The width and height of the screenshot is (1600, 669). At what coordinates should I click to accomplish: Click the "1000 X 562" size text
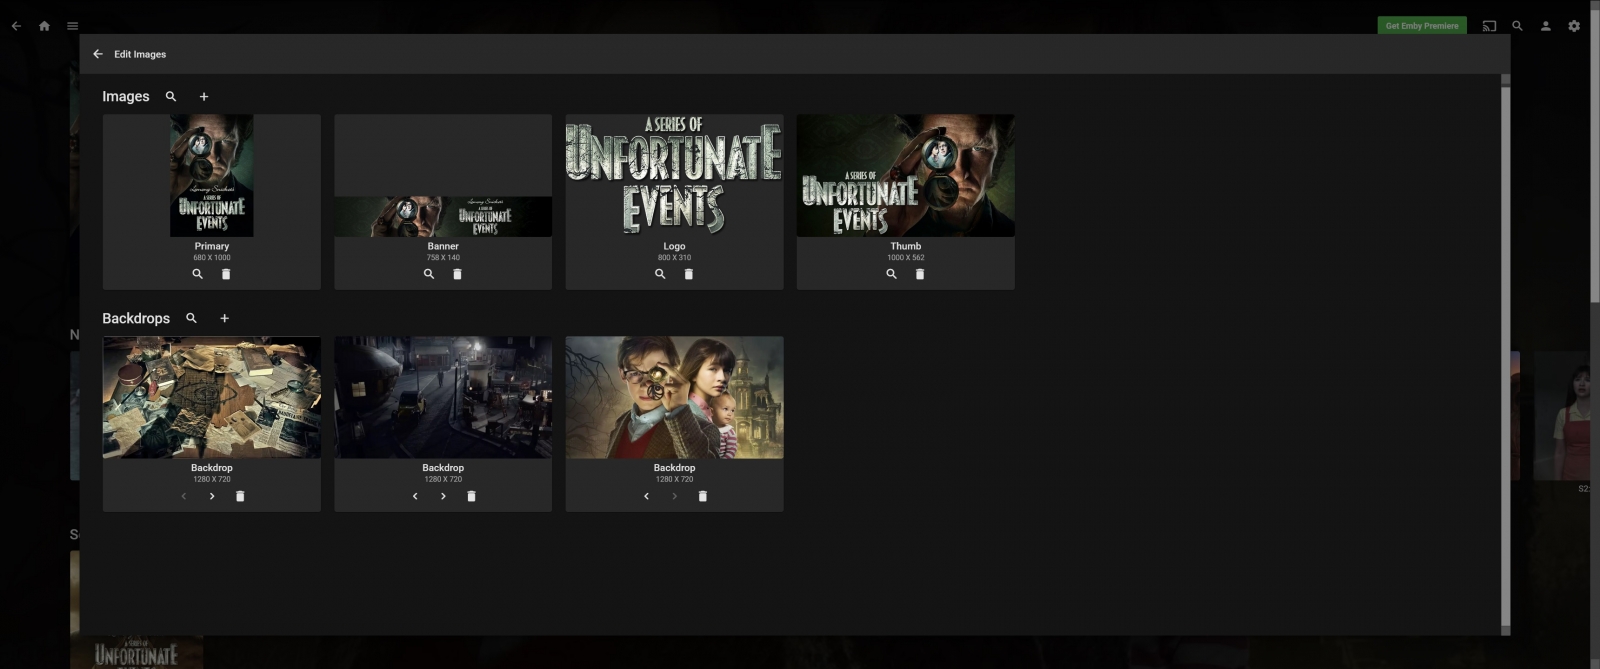pos(906,258)
